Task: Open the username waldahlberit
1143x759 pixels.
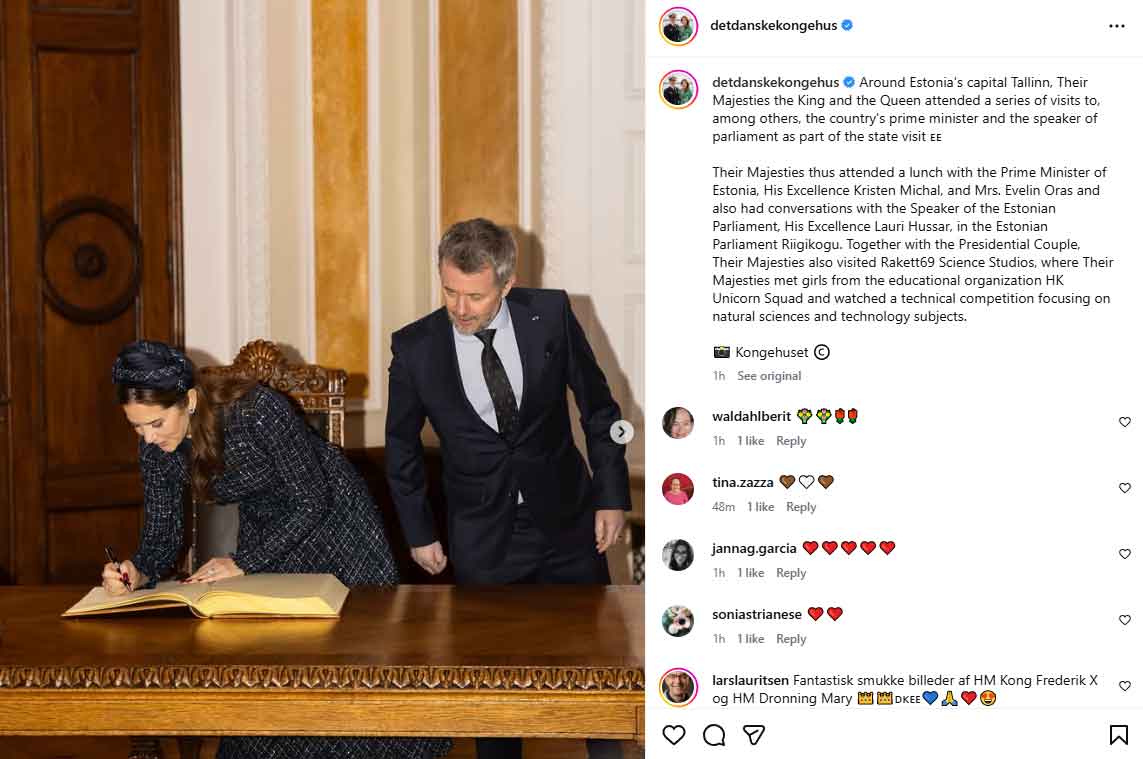Action: pyautogui.click(x=752, y=416)
